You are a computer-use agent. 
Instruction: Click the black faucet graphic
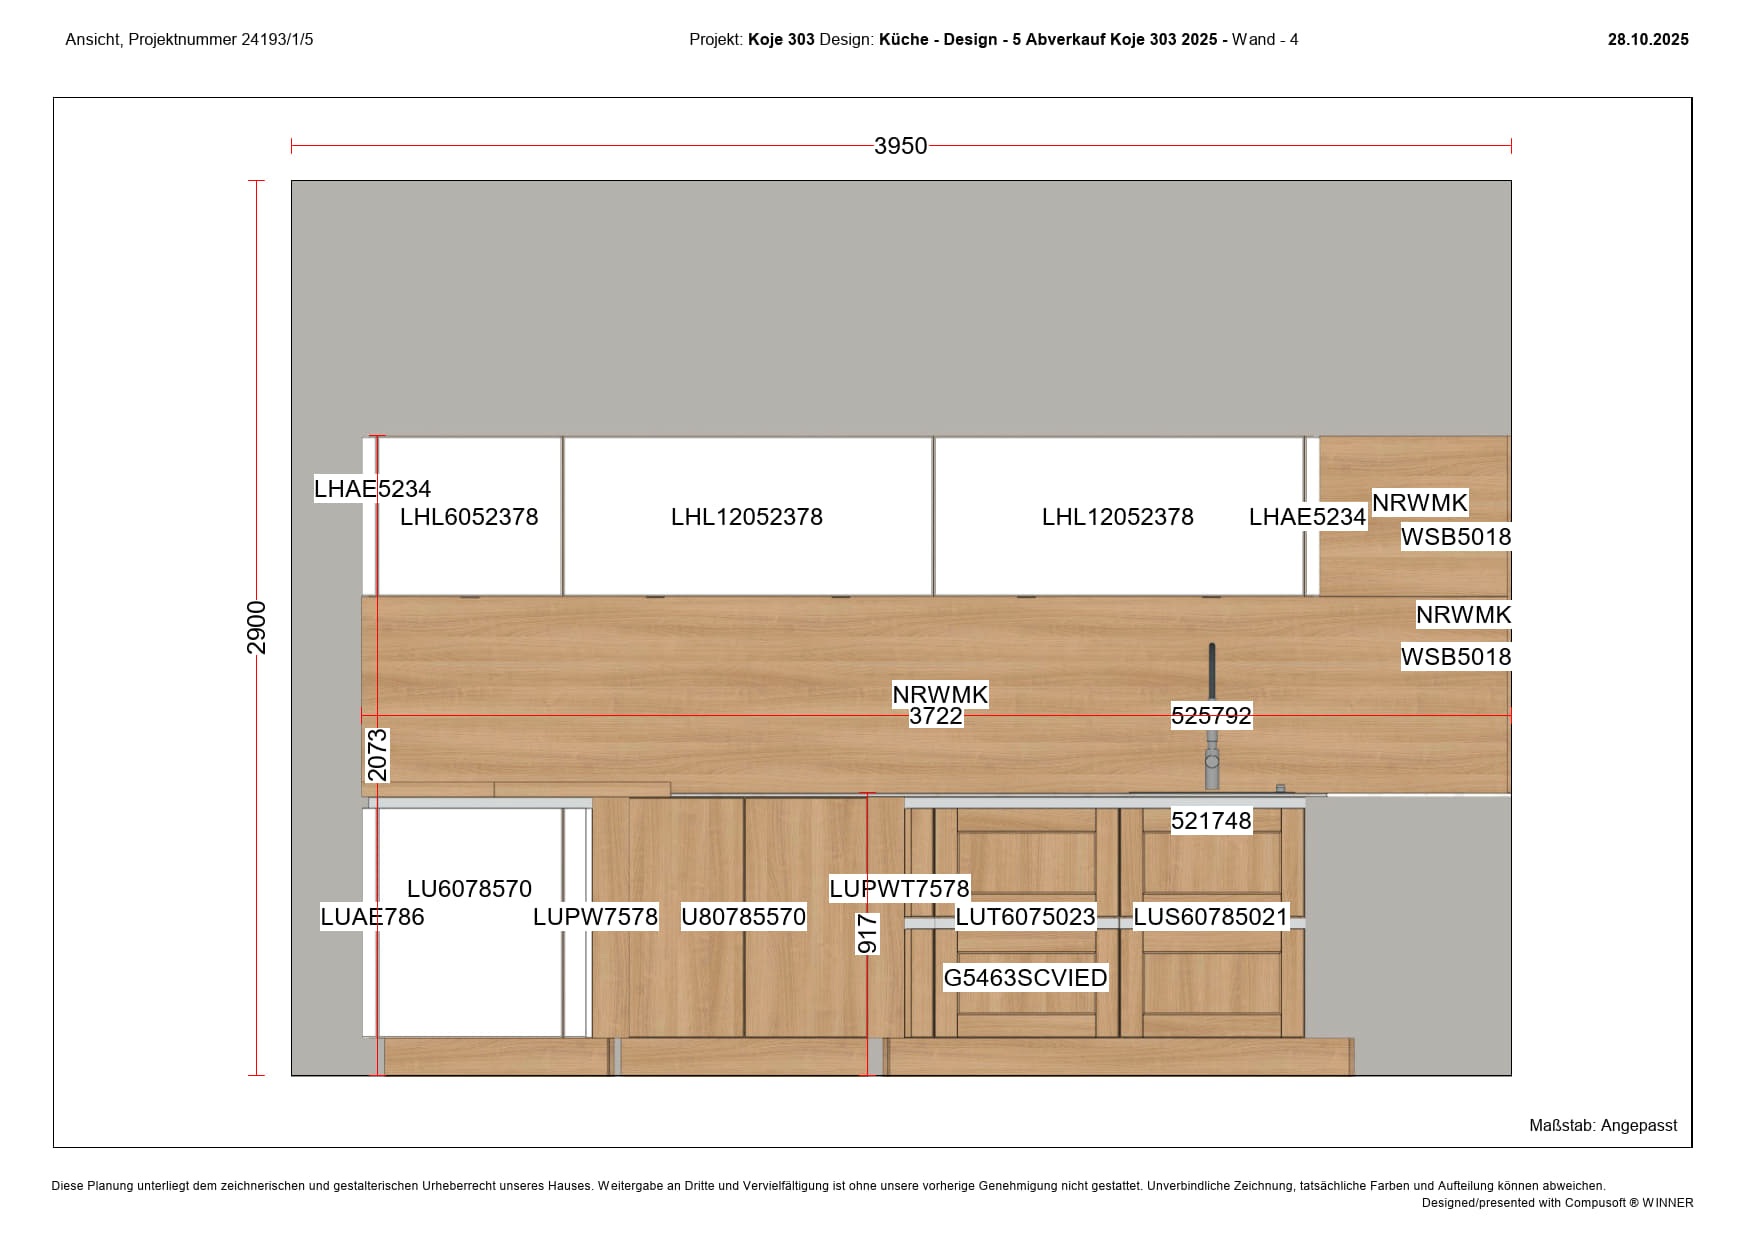(x=1212, y=670)
